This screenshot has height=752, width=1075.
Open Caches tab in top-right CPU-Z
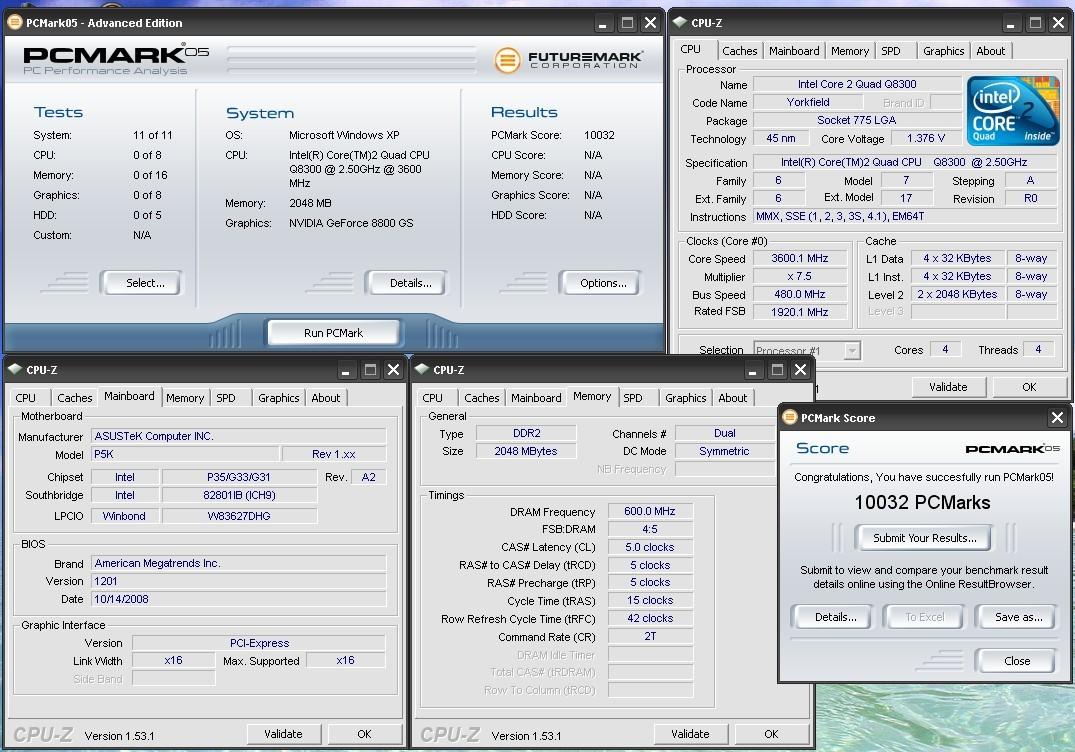pos(740,51)
